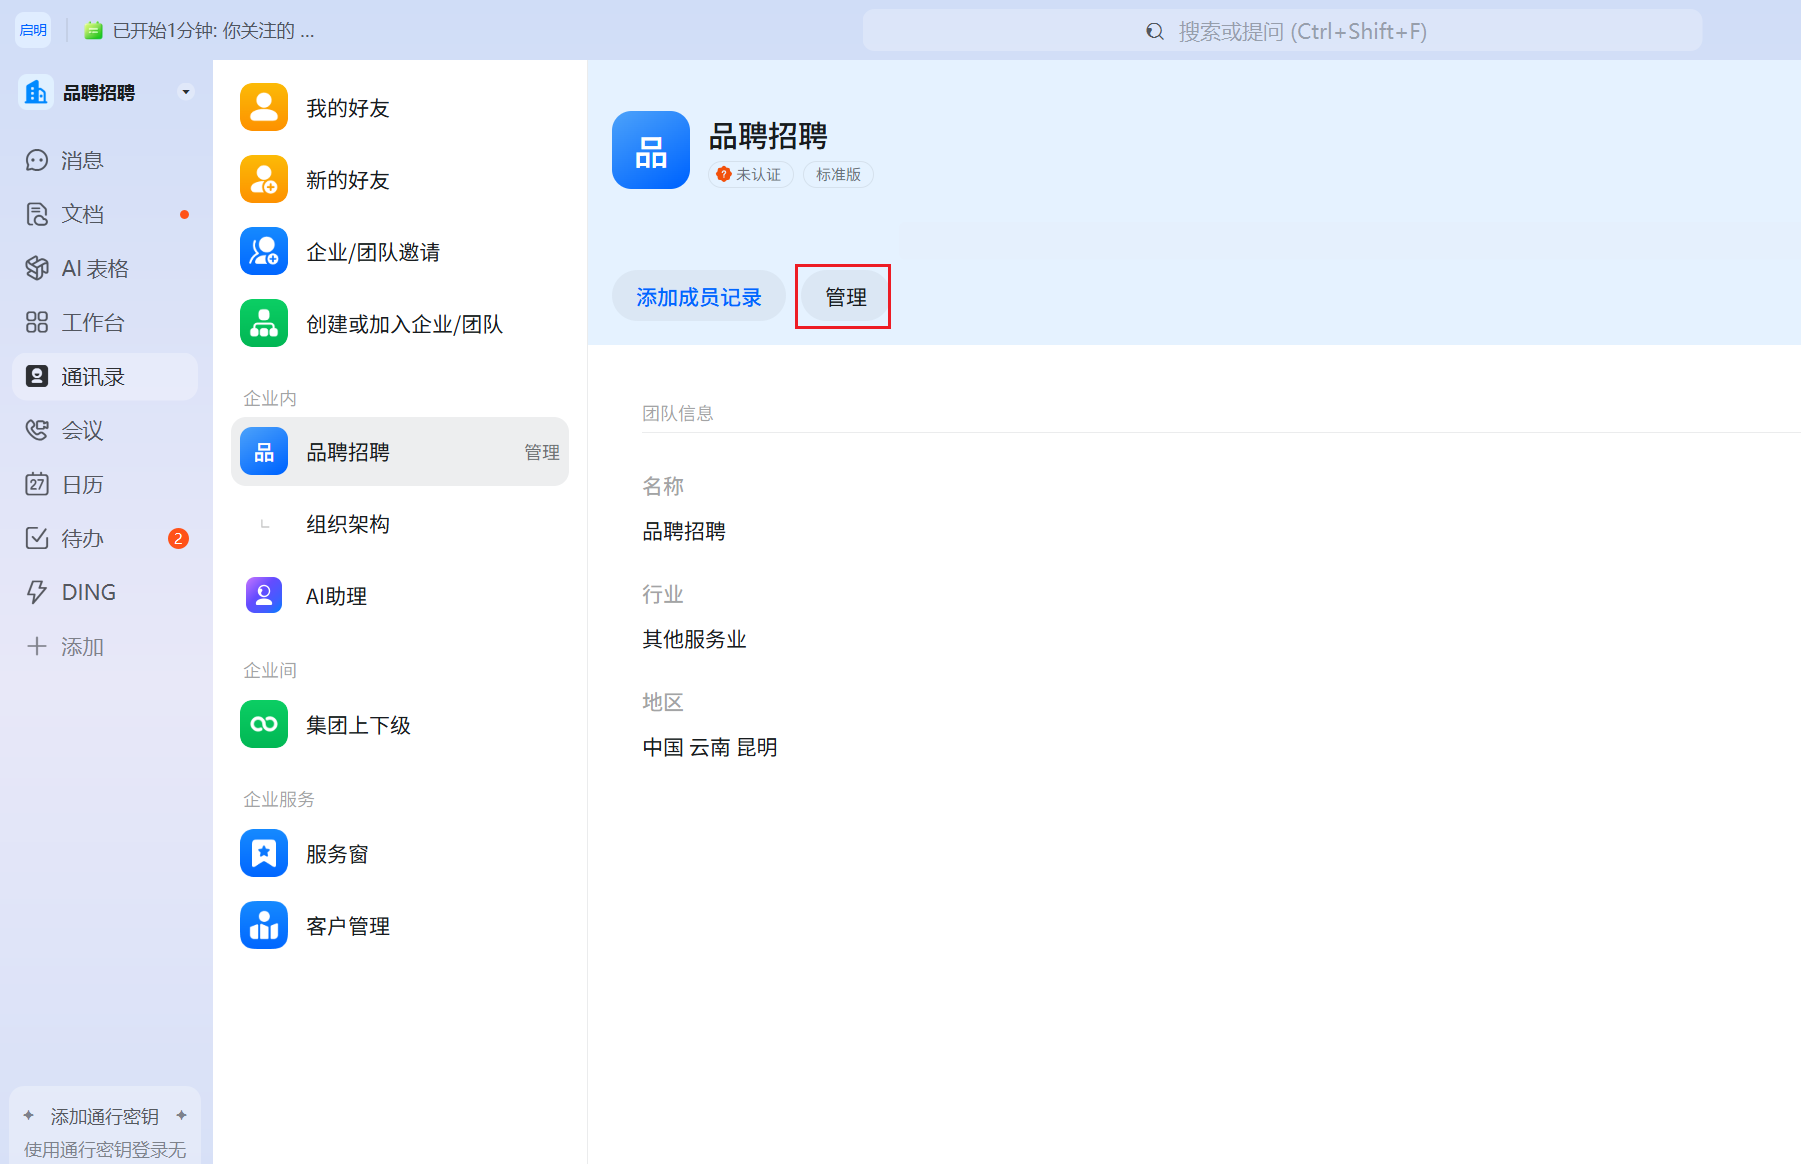Click the 添加成员记录 button

pyautogui.click(x=698, y=297)
